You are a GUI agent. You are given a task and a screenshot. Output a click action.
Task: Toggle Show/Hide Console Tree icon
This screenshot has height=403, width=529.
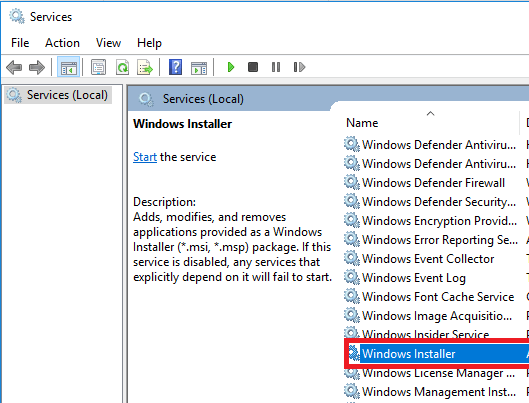(x=68, y=67)
